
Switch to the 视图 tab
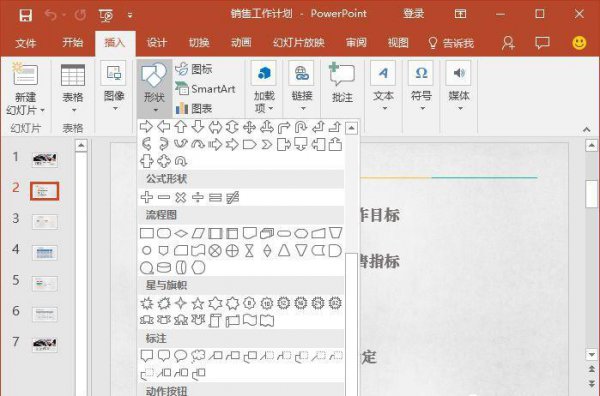(x=398, y=42)
